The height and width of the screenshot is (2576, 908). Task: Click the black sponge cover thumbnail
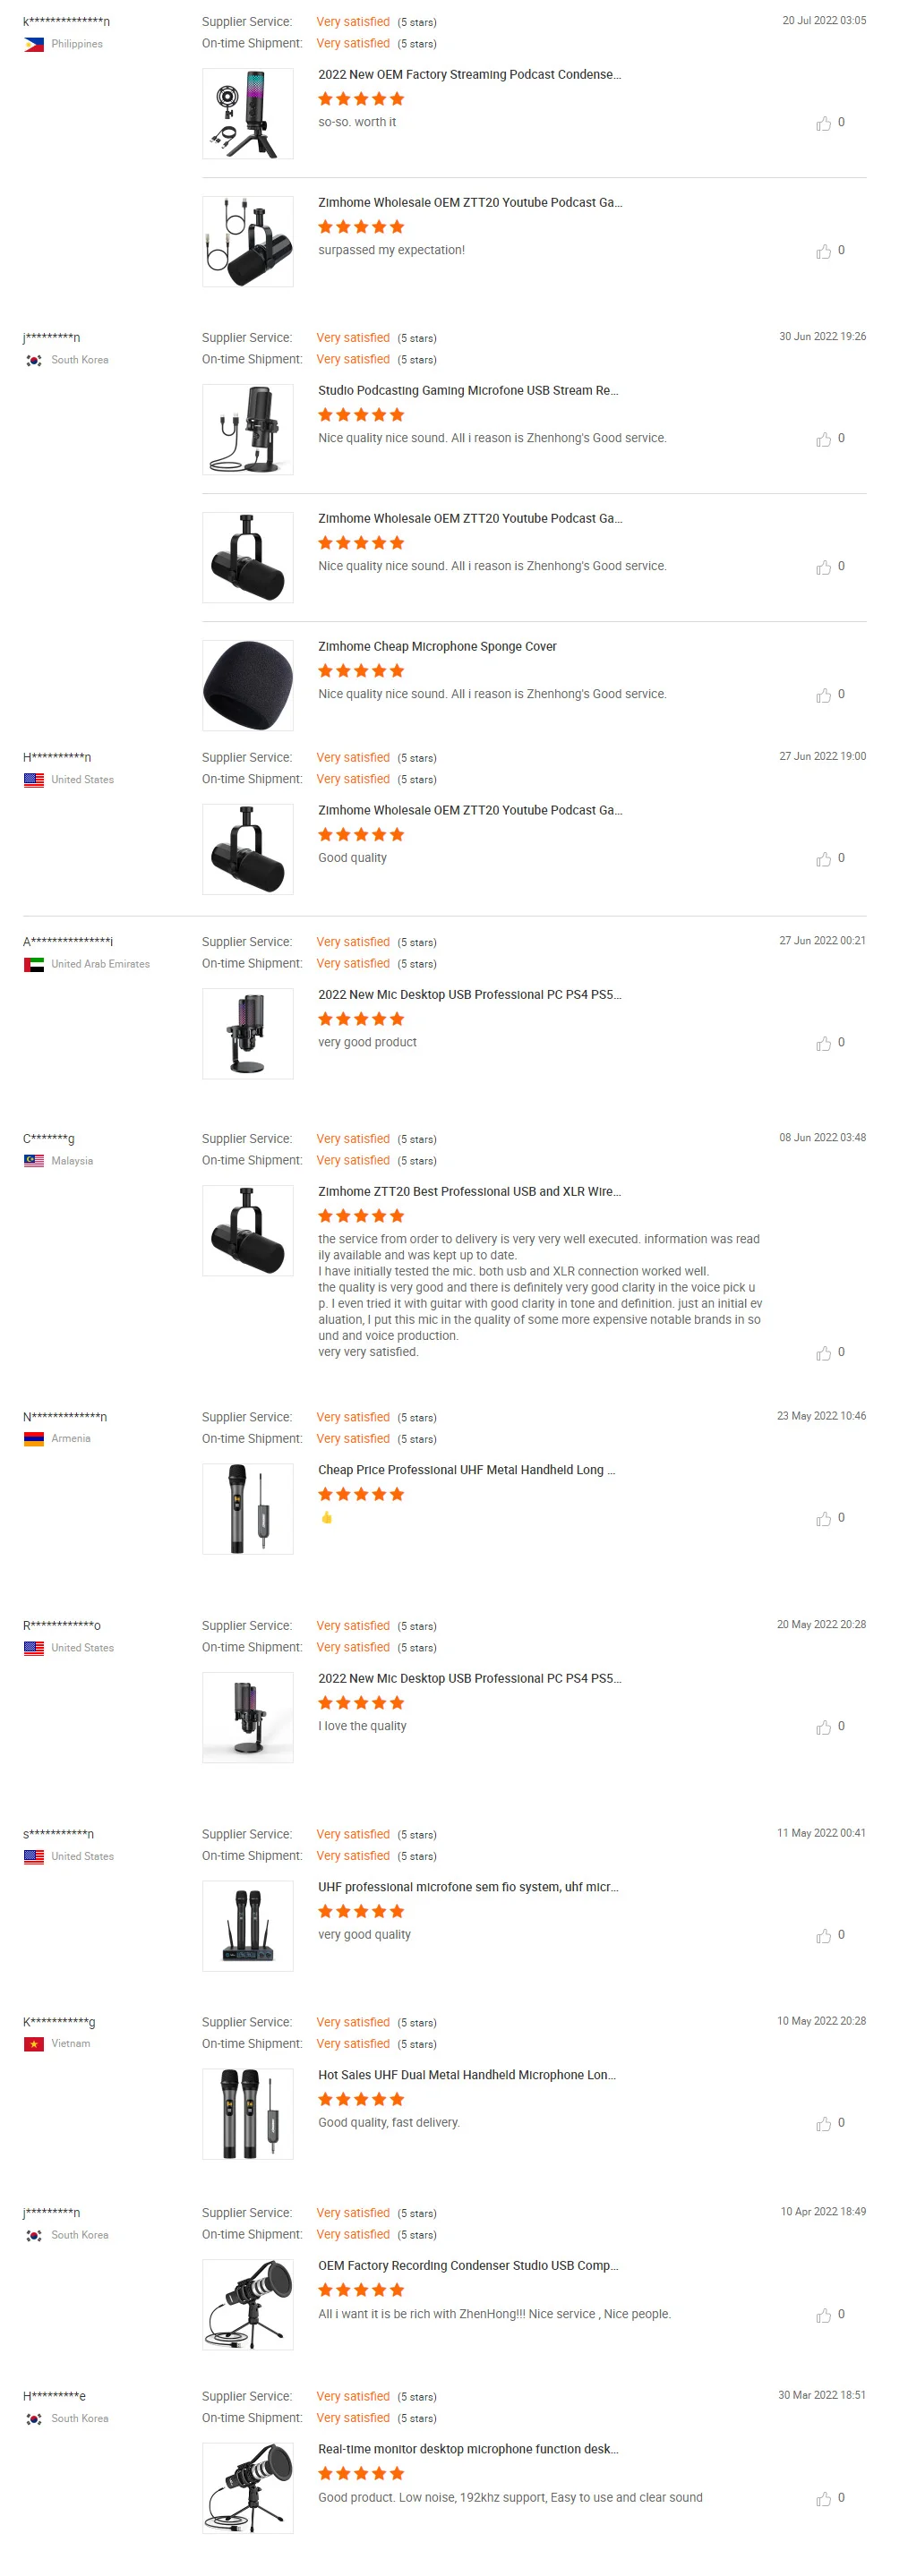coord(248,686)
